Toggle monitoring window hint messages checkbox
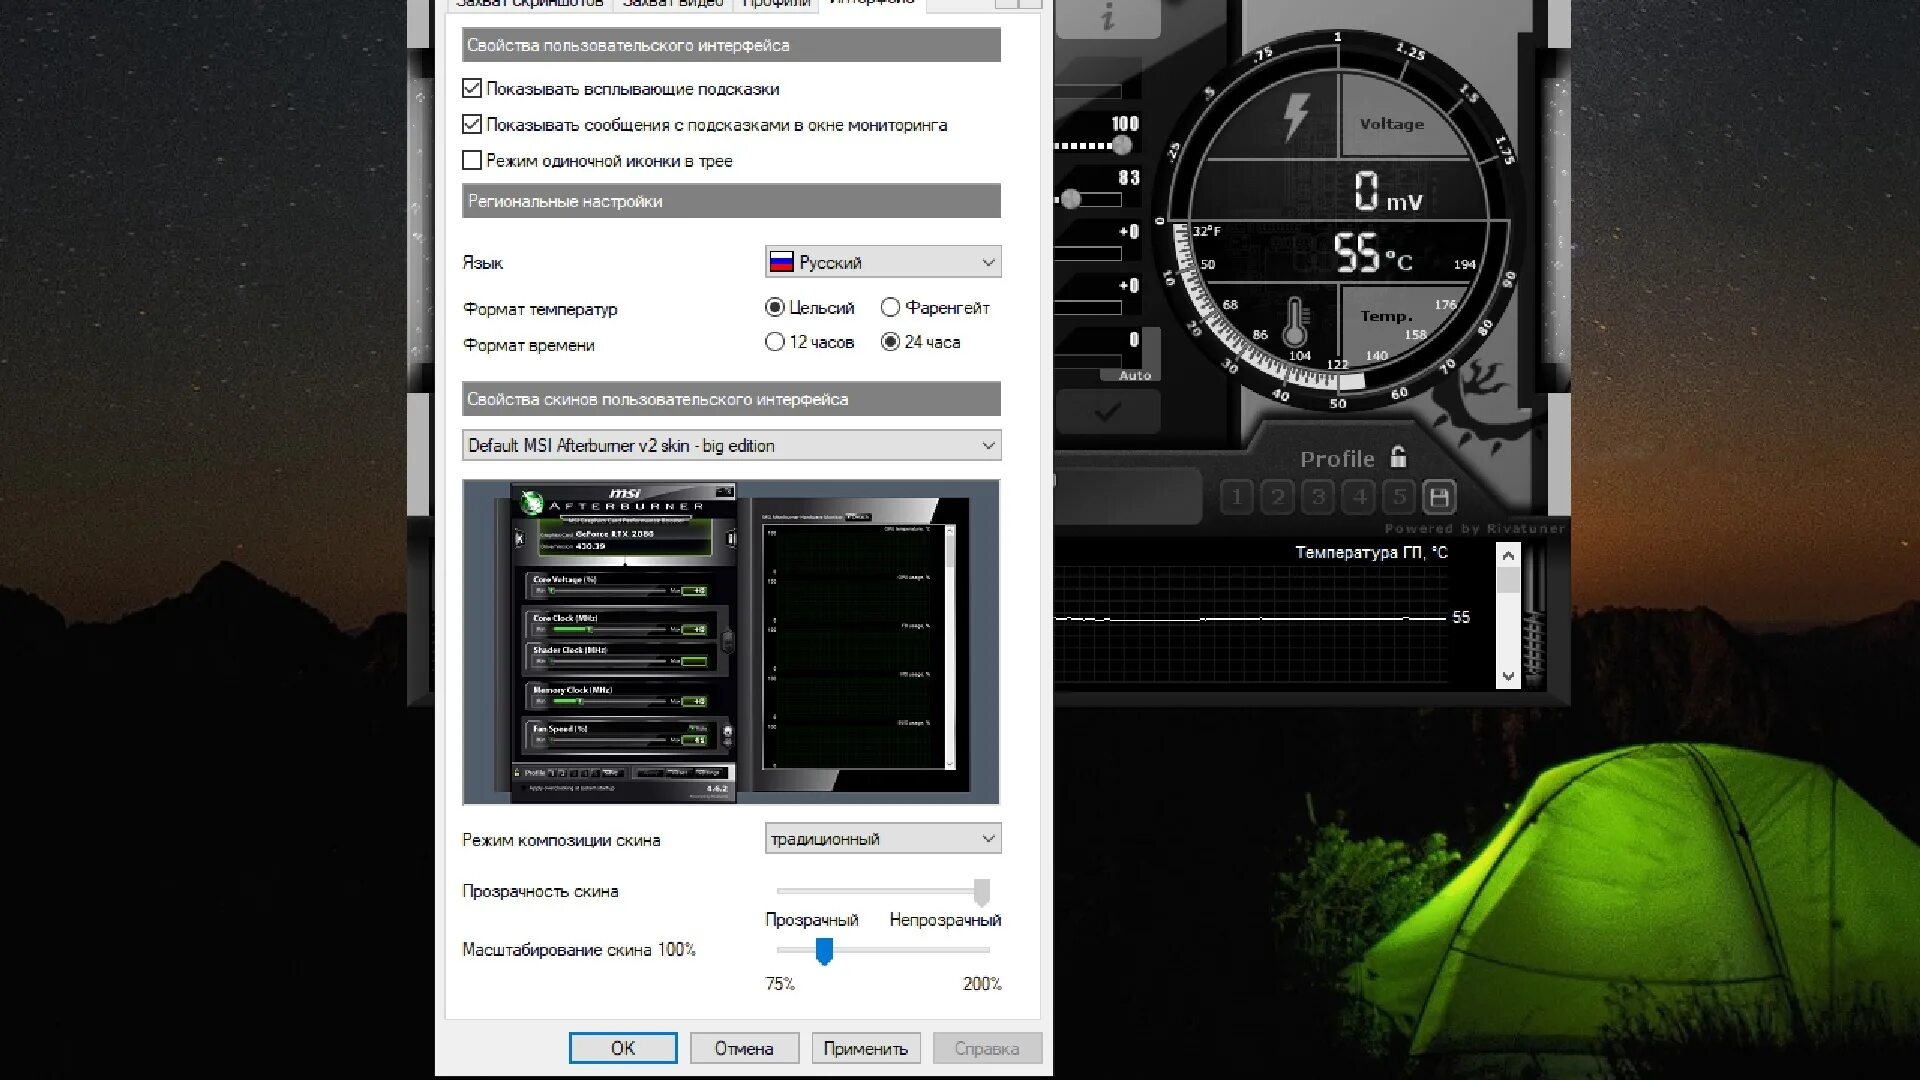The width and height of the screenshot is (1920, 1080). click(472, 125)
